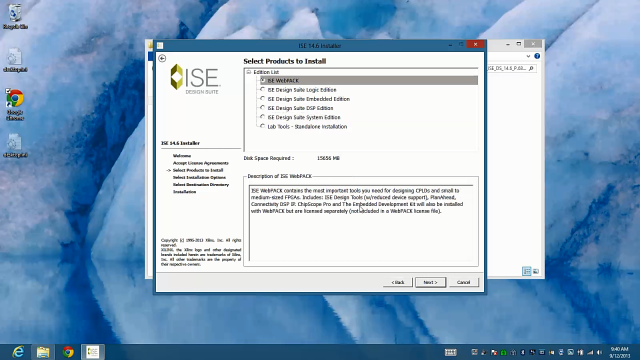Select the ISE WebPACK edition radio button
Viewport: 640px width, 360px height.
[x=263, y=80]
